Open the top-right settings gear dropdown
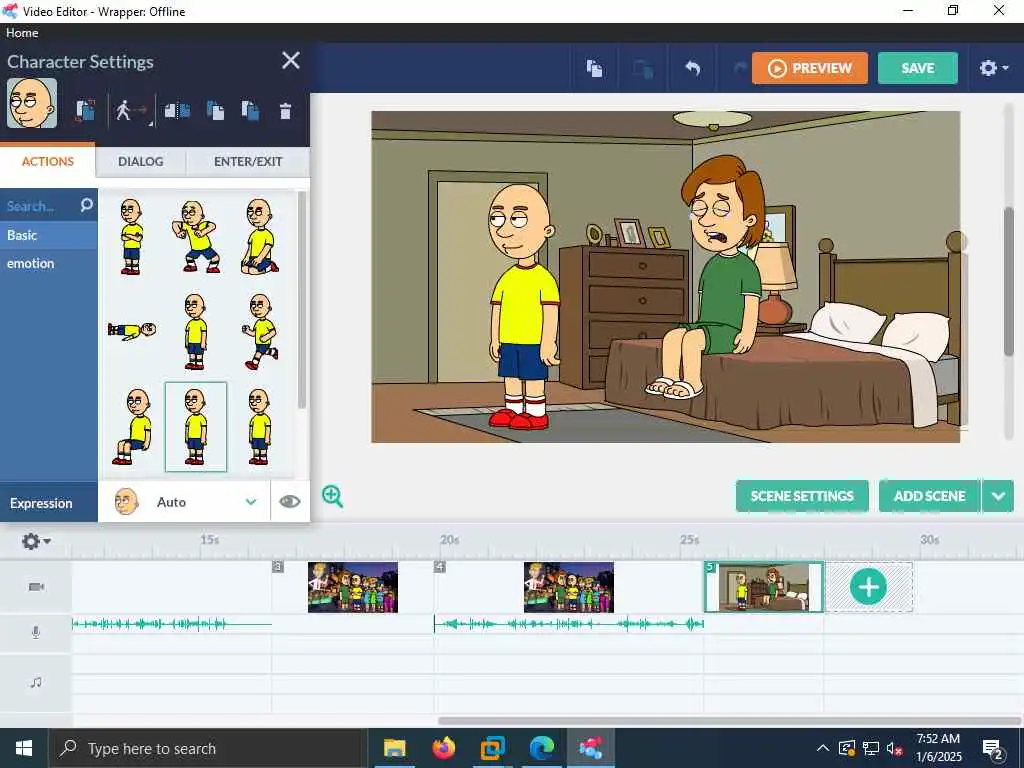The height and width of the screenshot is (768, 1024). [993, 68]
